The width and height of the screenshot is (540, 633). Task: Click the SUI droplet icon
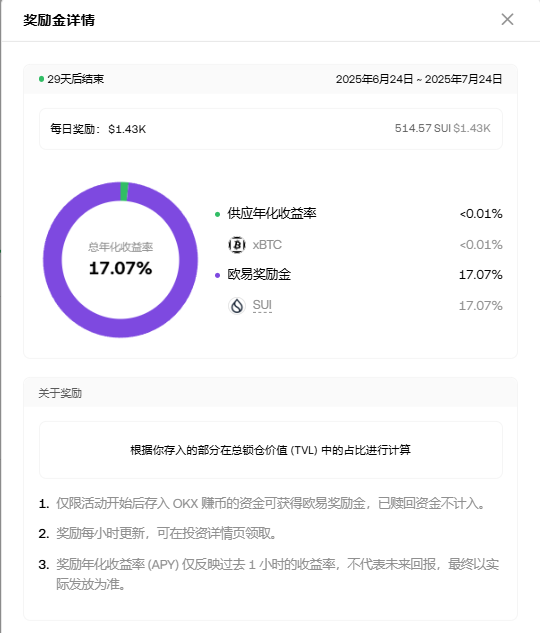(237, 306)
